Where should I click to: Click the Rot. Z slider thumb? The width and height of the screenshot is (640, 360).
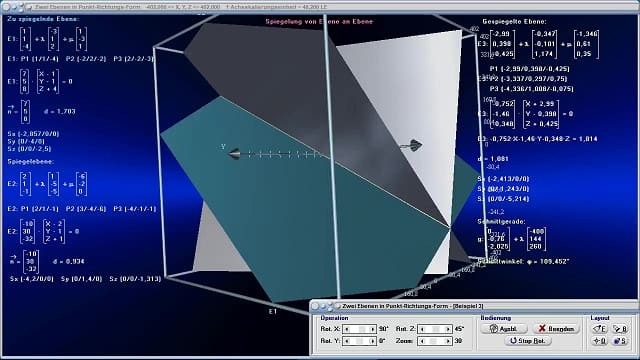436,329
